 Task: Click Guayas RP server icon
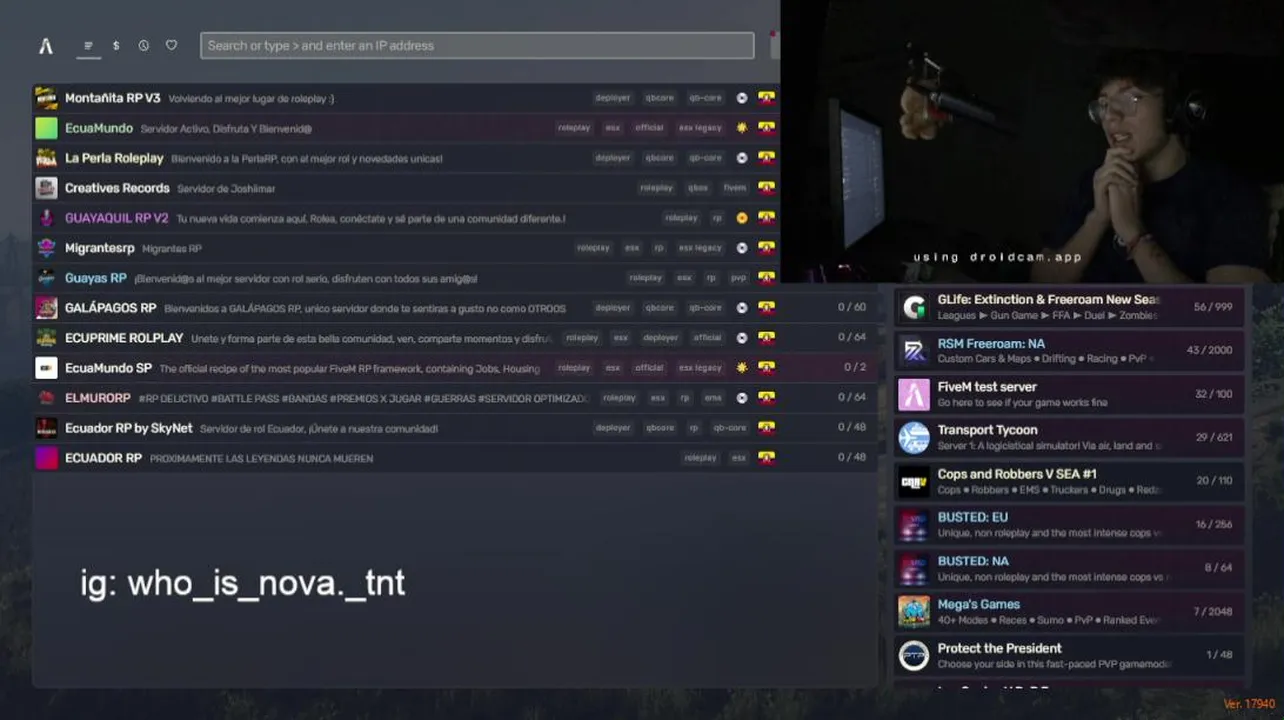(x=46, y=278)
